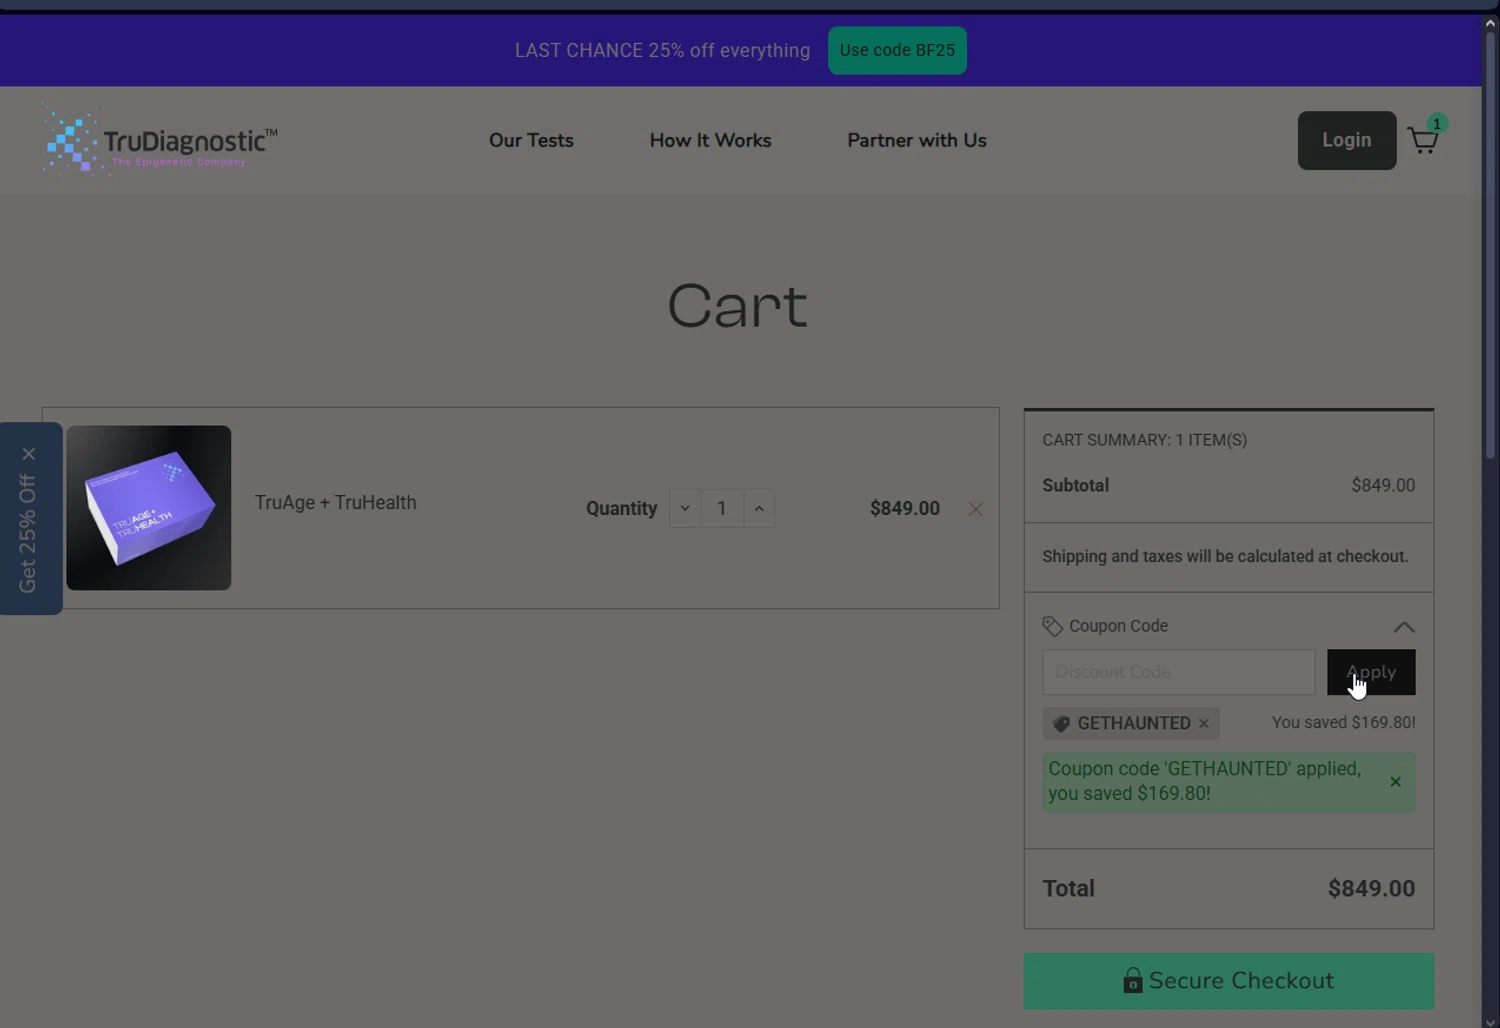Focus the Discount Code input field

[1179, 672]
